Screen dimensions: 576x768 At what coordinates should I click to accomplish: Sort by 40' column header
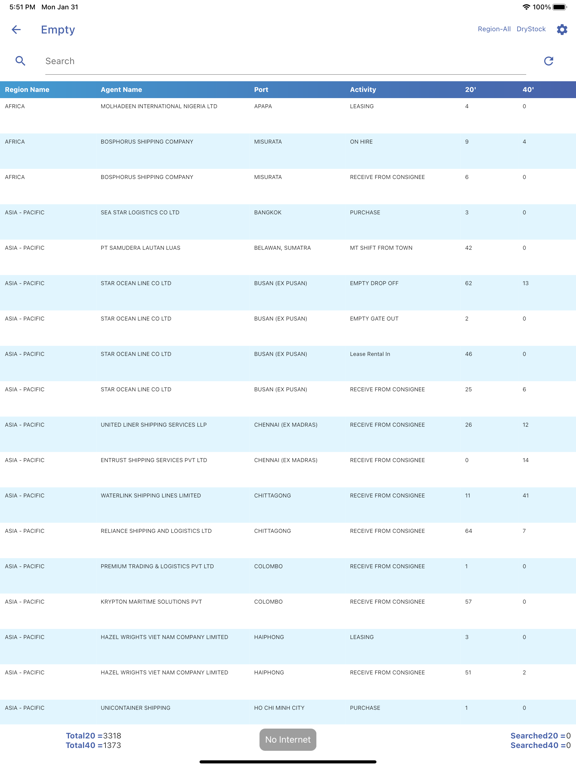coord(528,90)
